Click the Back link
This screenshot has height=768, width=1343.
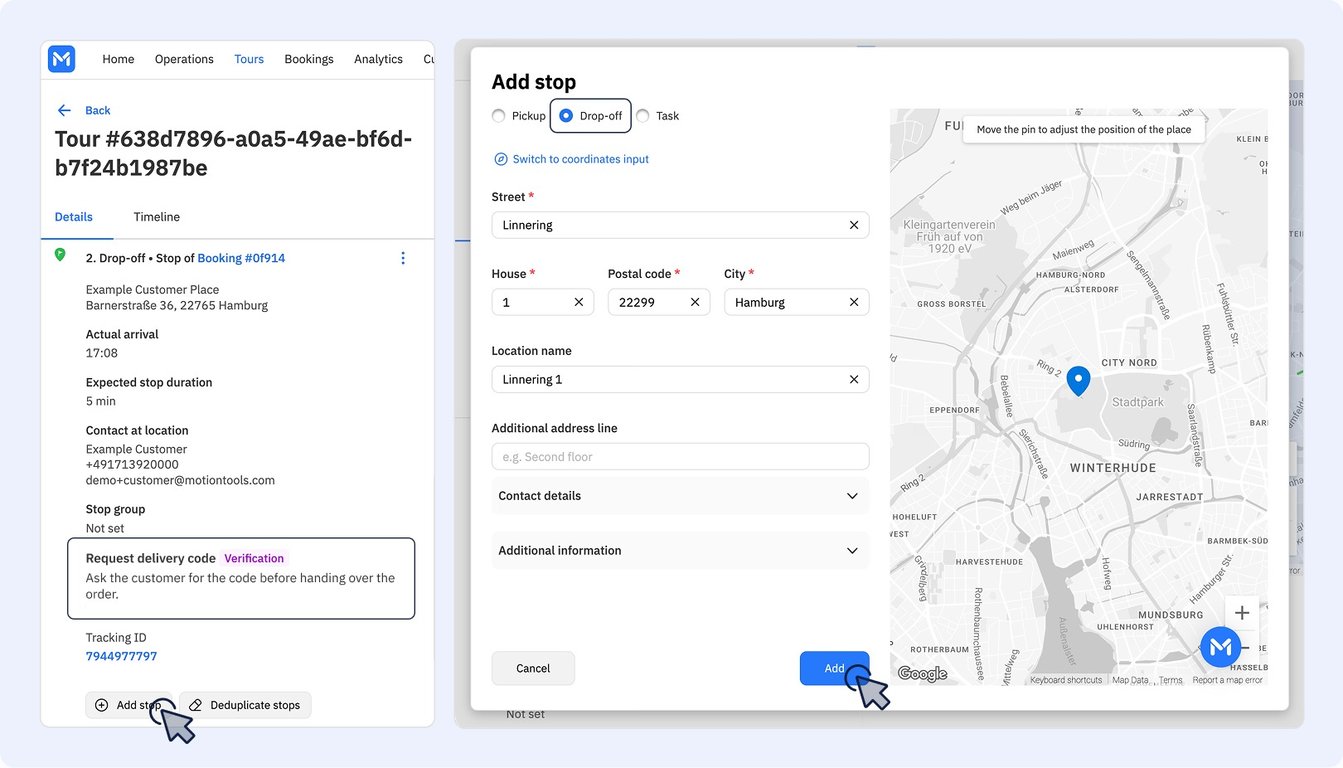point(98,110)
